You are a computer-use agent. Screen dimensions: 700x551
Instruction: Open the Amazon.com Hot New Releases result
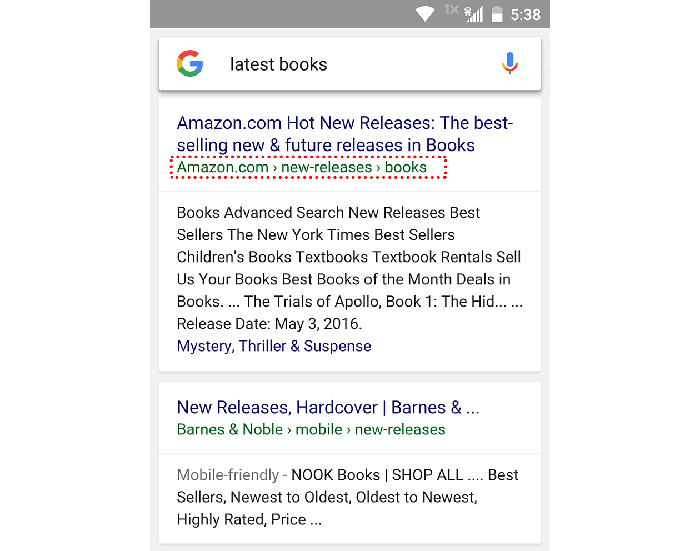[x=344, y=134]
